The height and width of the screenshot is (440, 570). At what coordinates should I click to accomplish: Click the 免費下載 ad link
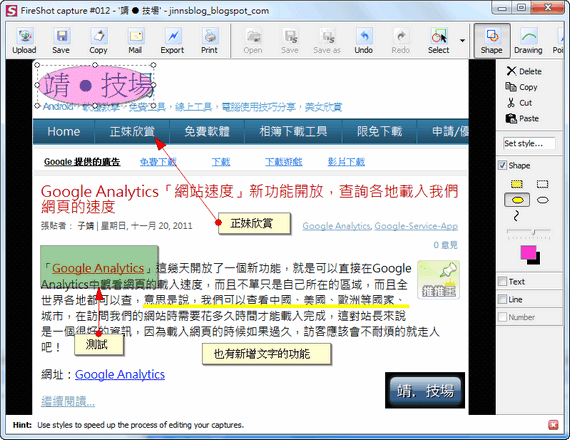158,162
